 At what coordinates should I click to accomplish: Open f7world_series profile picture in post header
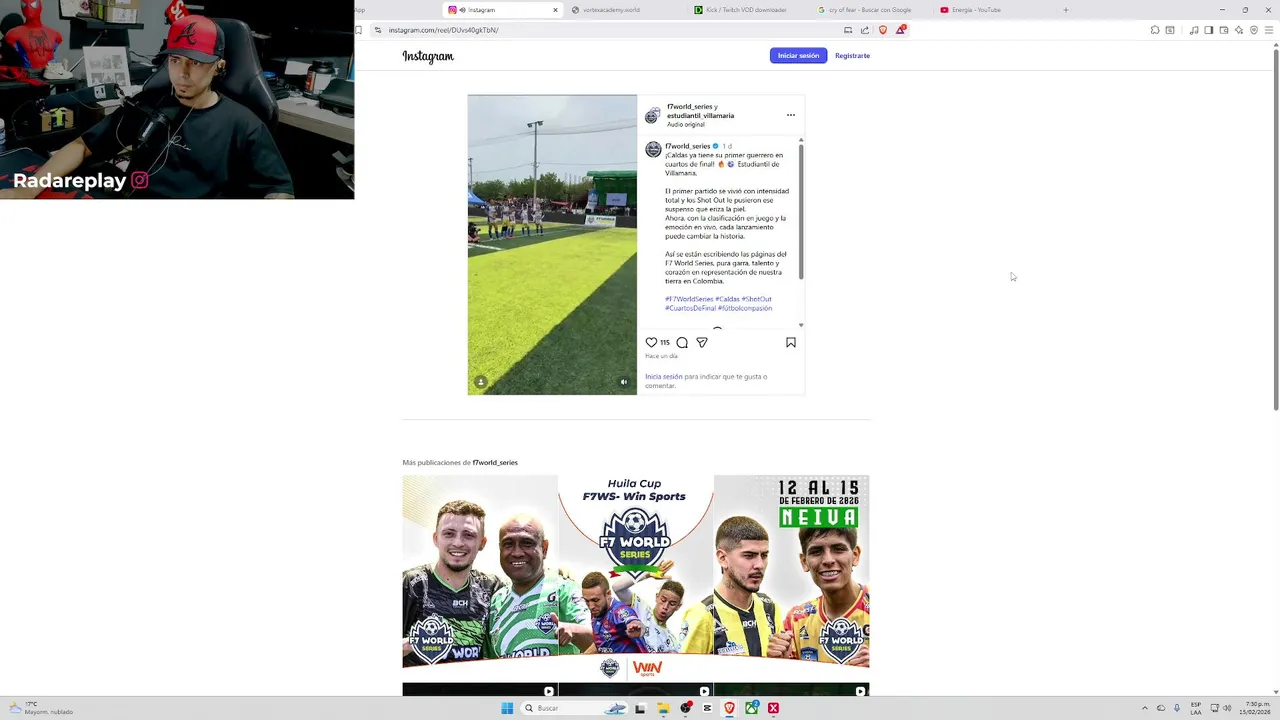click(x=653, y=115)
